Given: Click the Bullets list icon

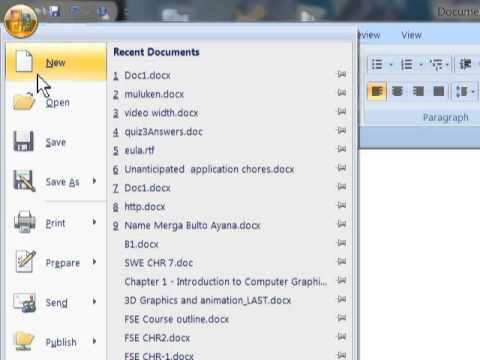Looking at the screenshot, I should coord(377,64).
